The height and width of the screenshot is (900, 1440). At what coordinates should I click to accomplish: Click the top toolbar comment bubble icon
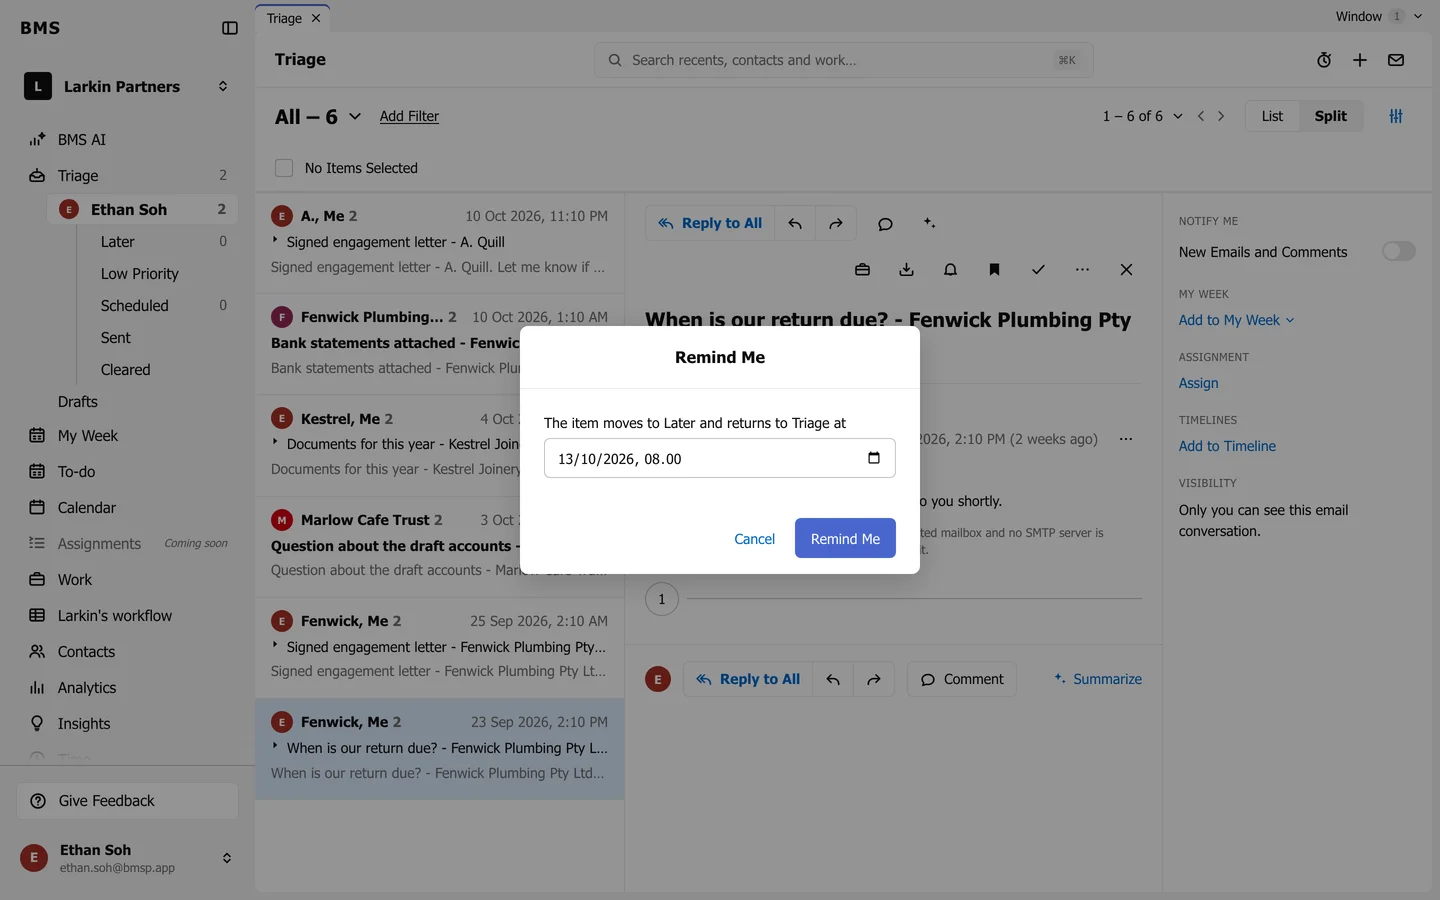(885, 224)
